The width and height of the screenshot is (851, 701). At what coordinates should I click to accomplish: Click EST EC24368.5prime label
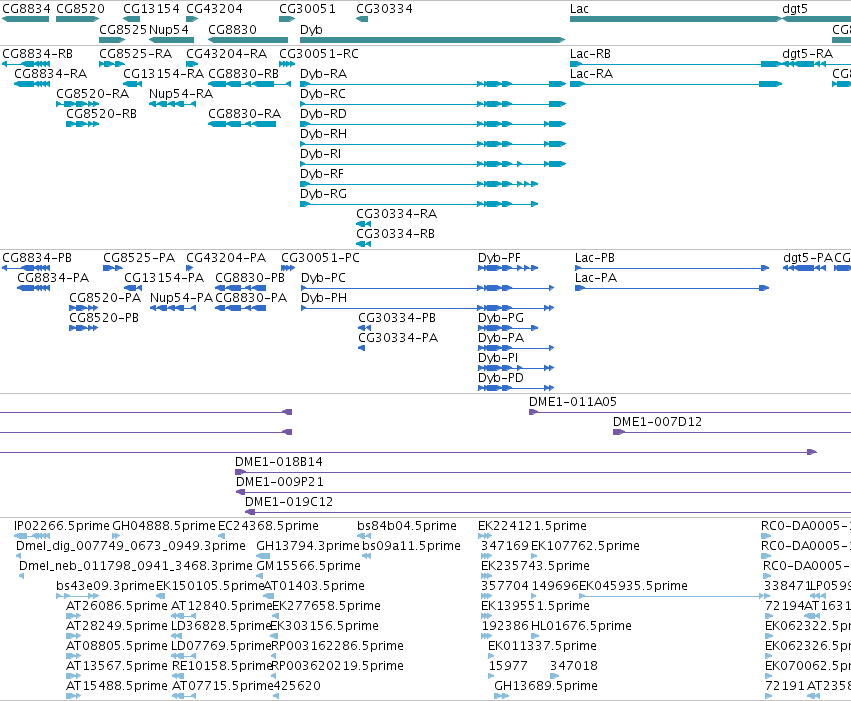tap(268, 526)
